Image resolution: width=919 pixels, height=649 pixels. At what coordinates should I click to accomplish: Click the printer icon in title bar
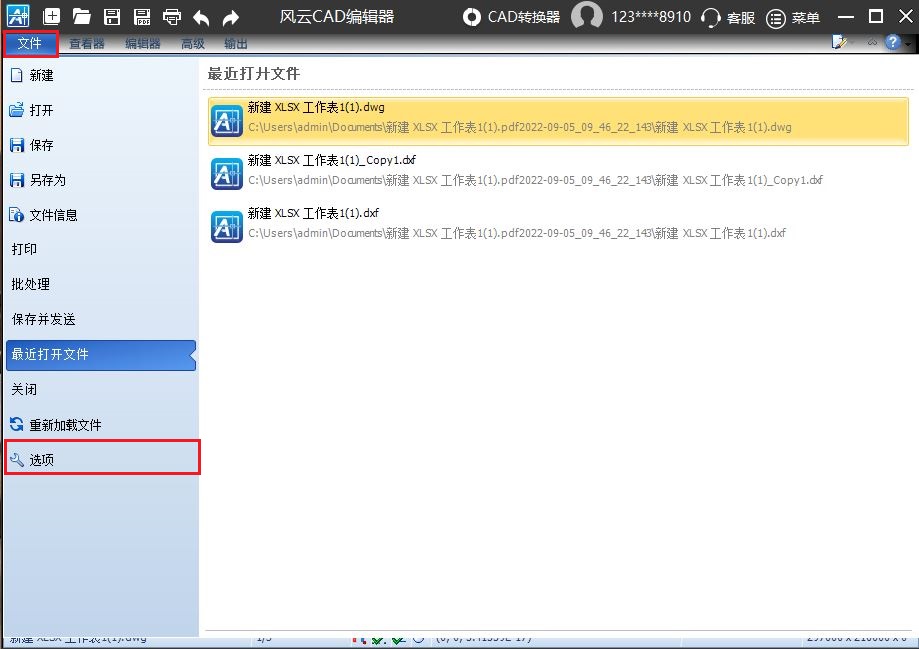point(172,17)
